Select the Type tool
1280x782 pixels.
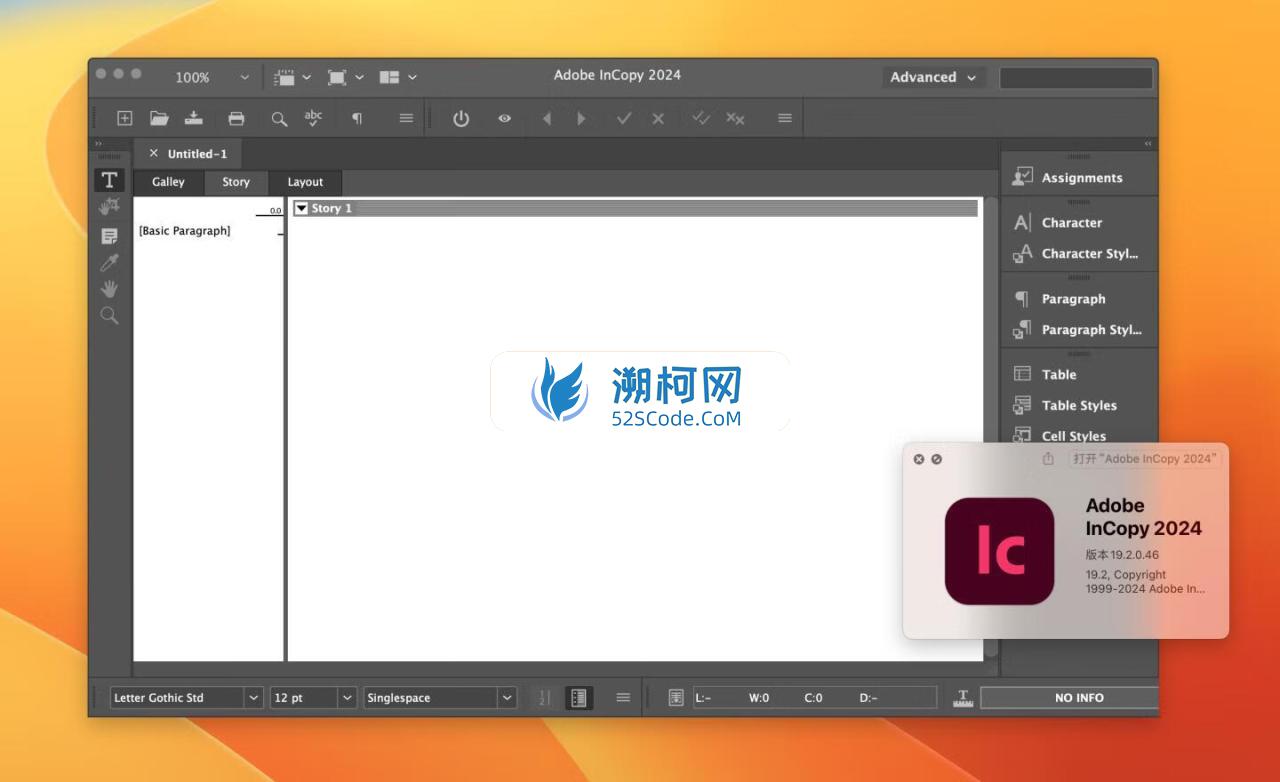[x=109, y=180]
